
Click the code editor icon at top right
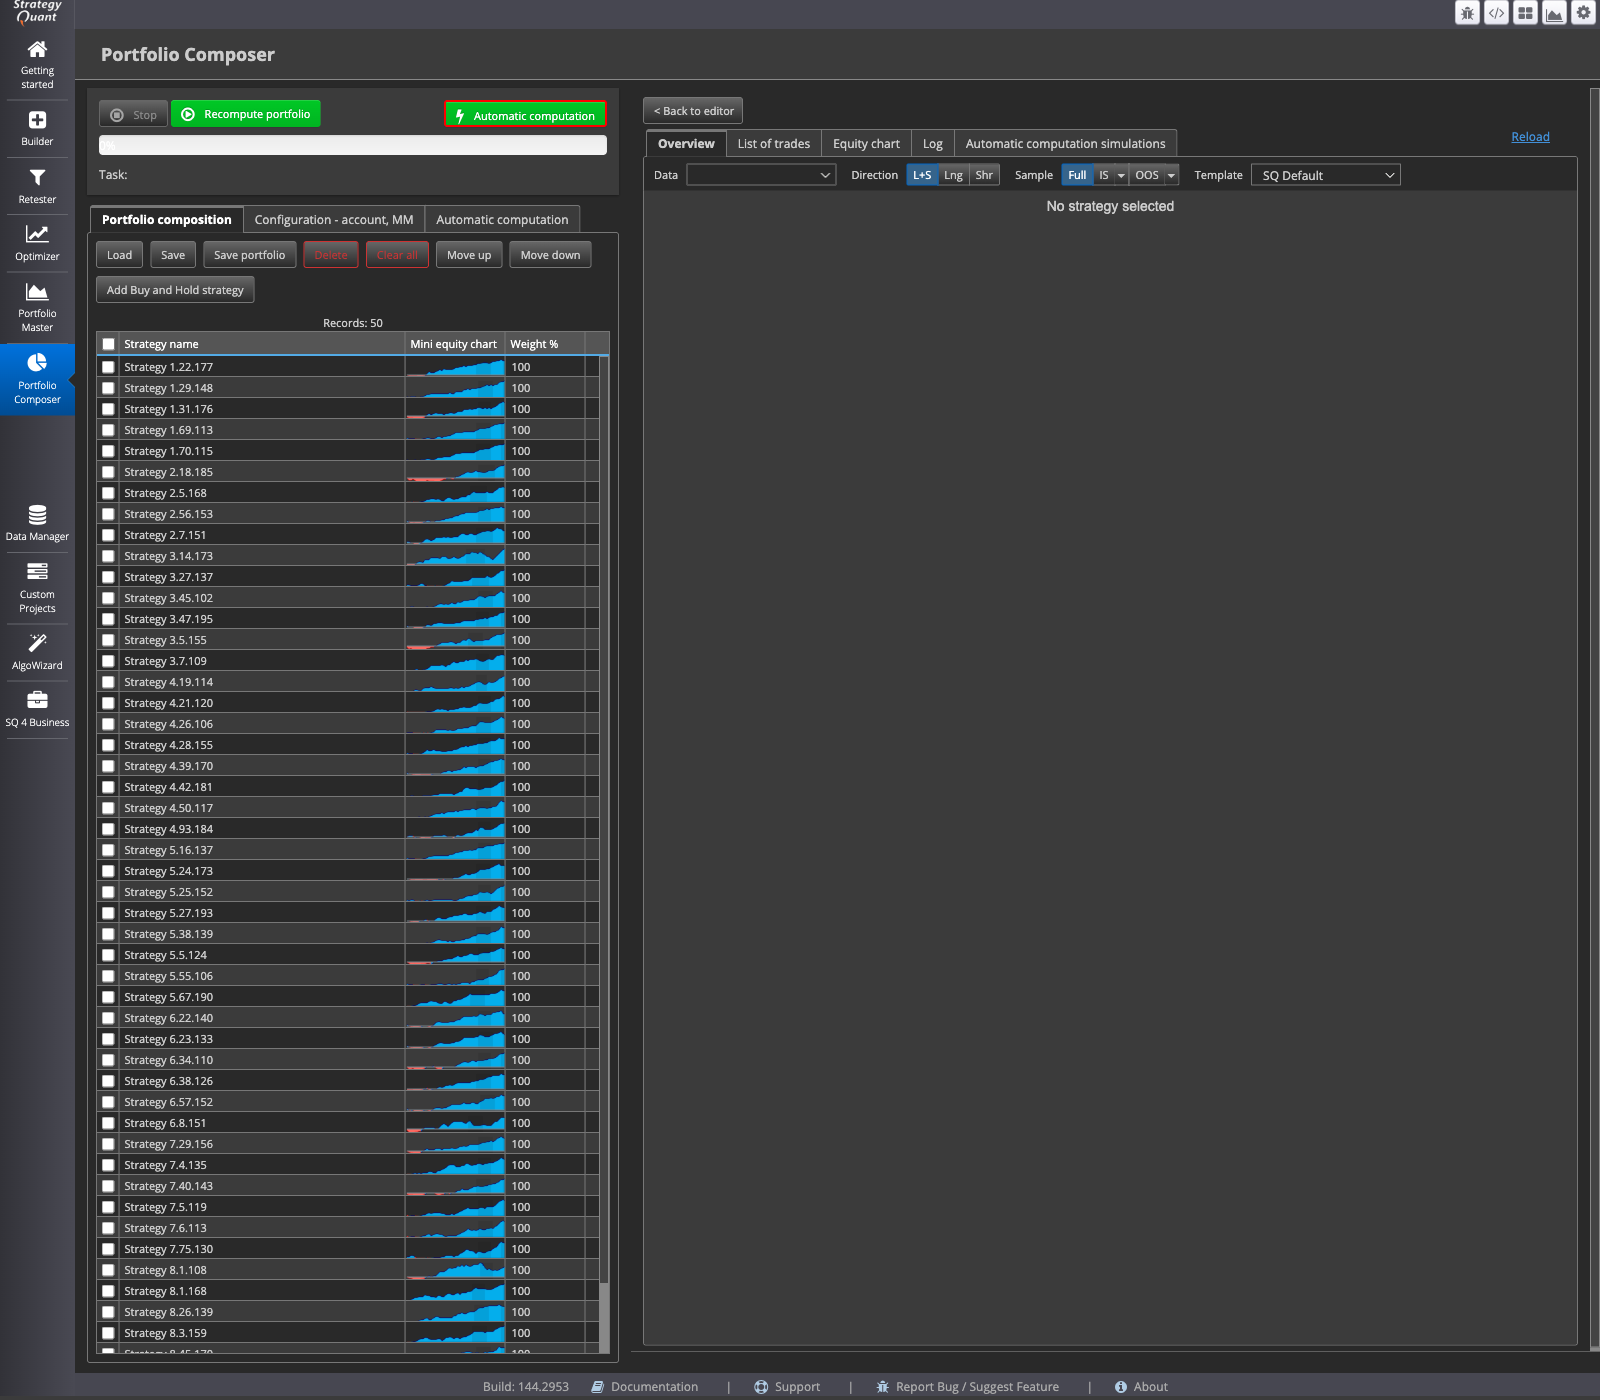1496,13
